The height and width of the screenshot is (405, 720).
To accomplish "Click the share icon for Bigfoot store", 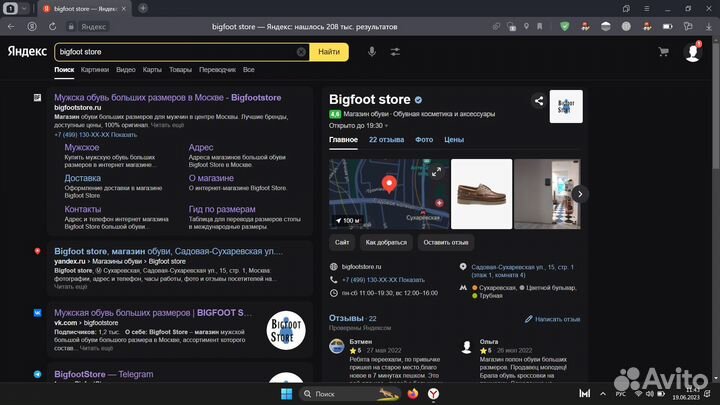I will pyautogui.click(x=539, y=100).
